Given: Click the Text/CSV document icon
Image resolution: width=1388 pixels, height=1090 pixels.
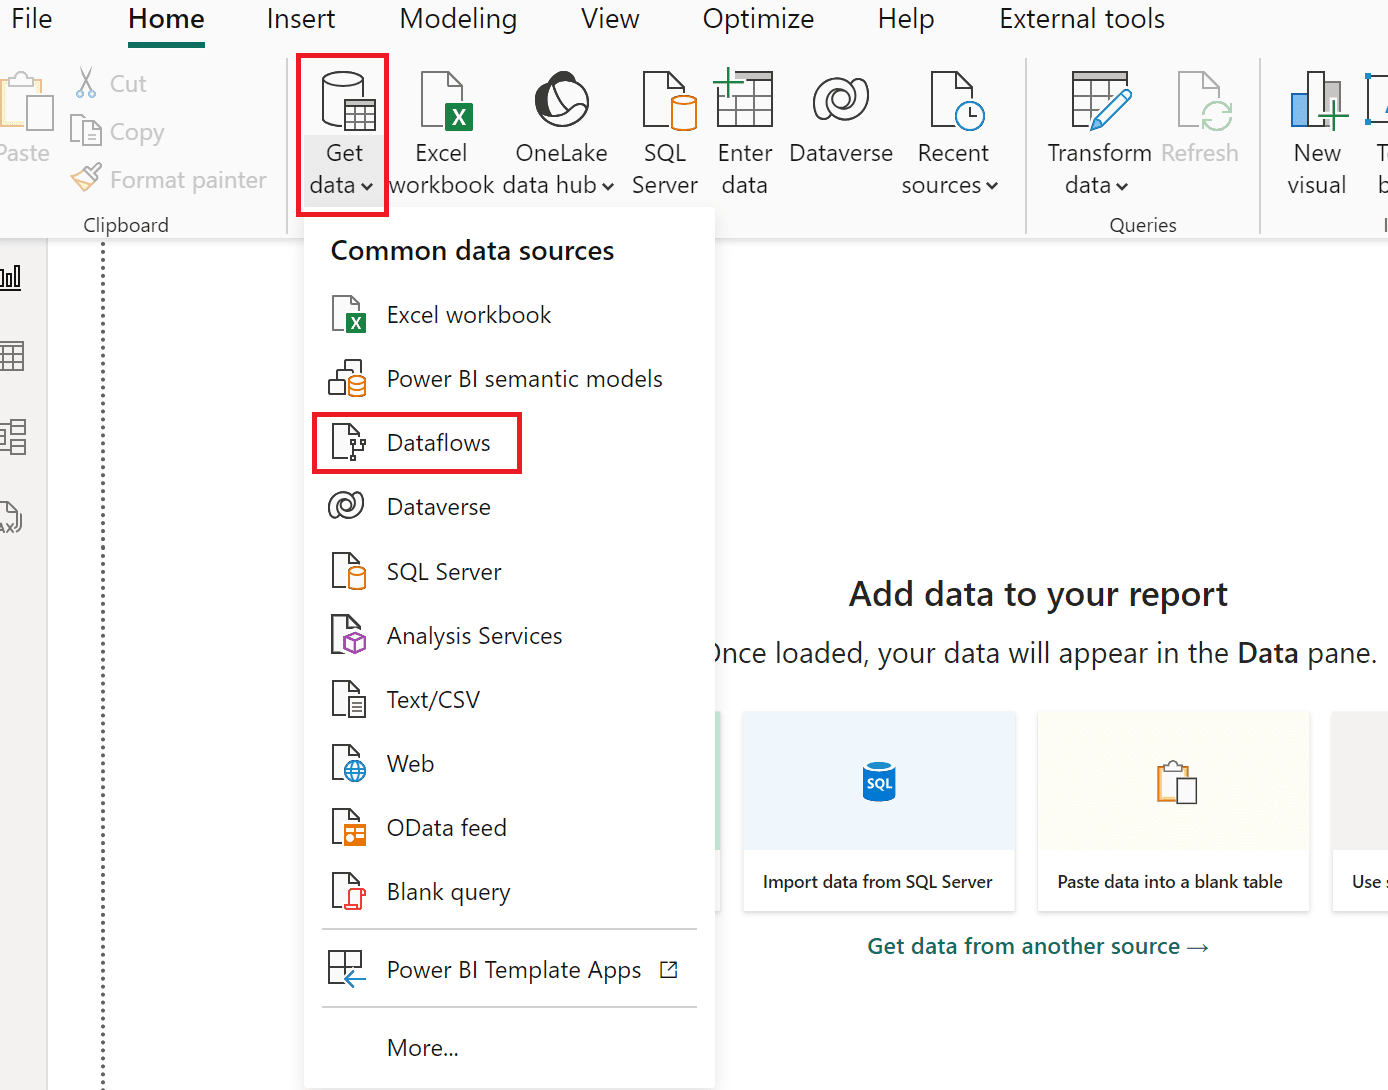Looking at the screenshot, I should [349, 699].
